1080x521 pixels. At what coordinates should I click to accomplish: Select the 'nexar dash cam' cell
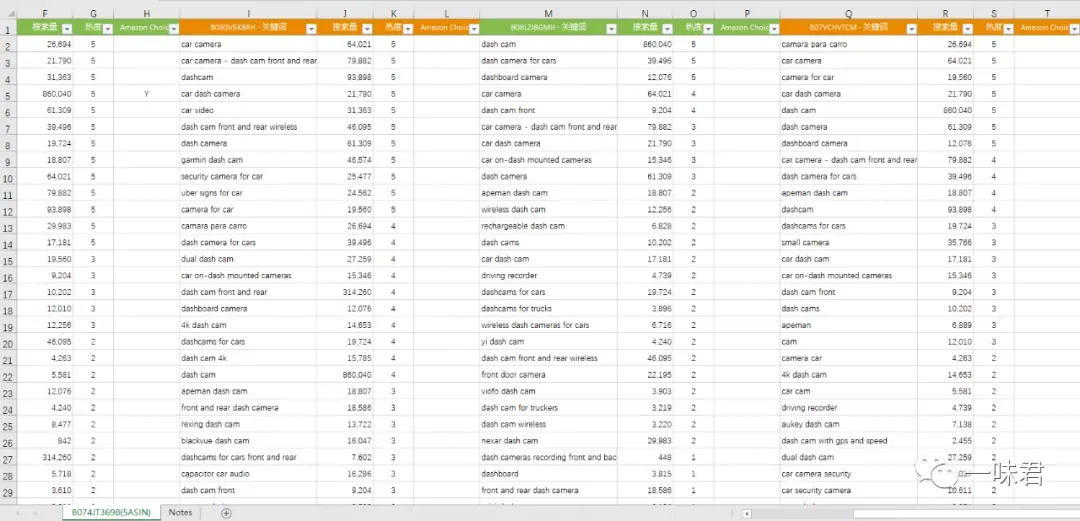(x=548, y=441)
